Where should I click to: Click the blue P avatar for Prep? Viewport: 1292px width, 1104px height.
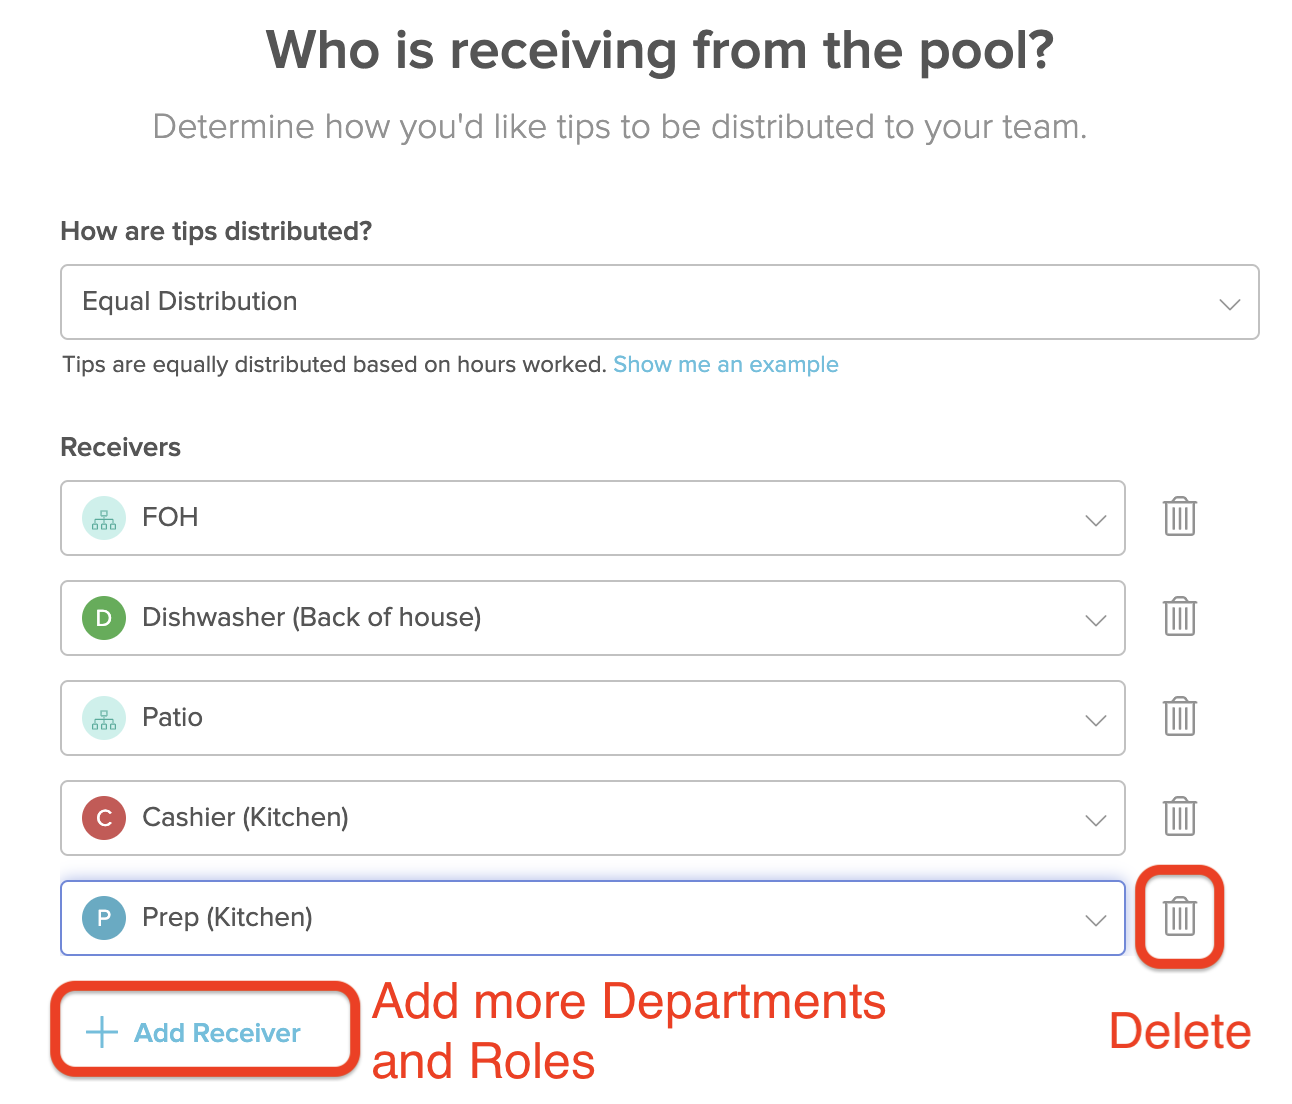click(103, 917)
